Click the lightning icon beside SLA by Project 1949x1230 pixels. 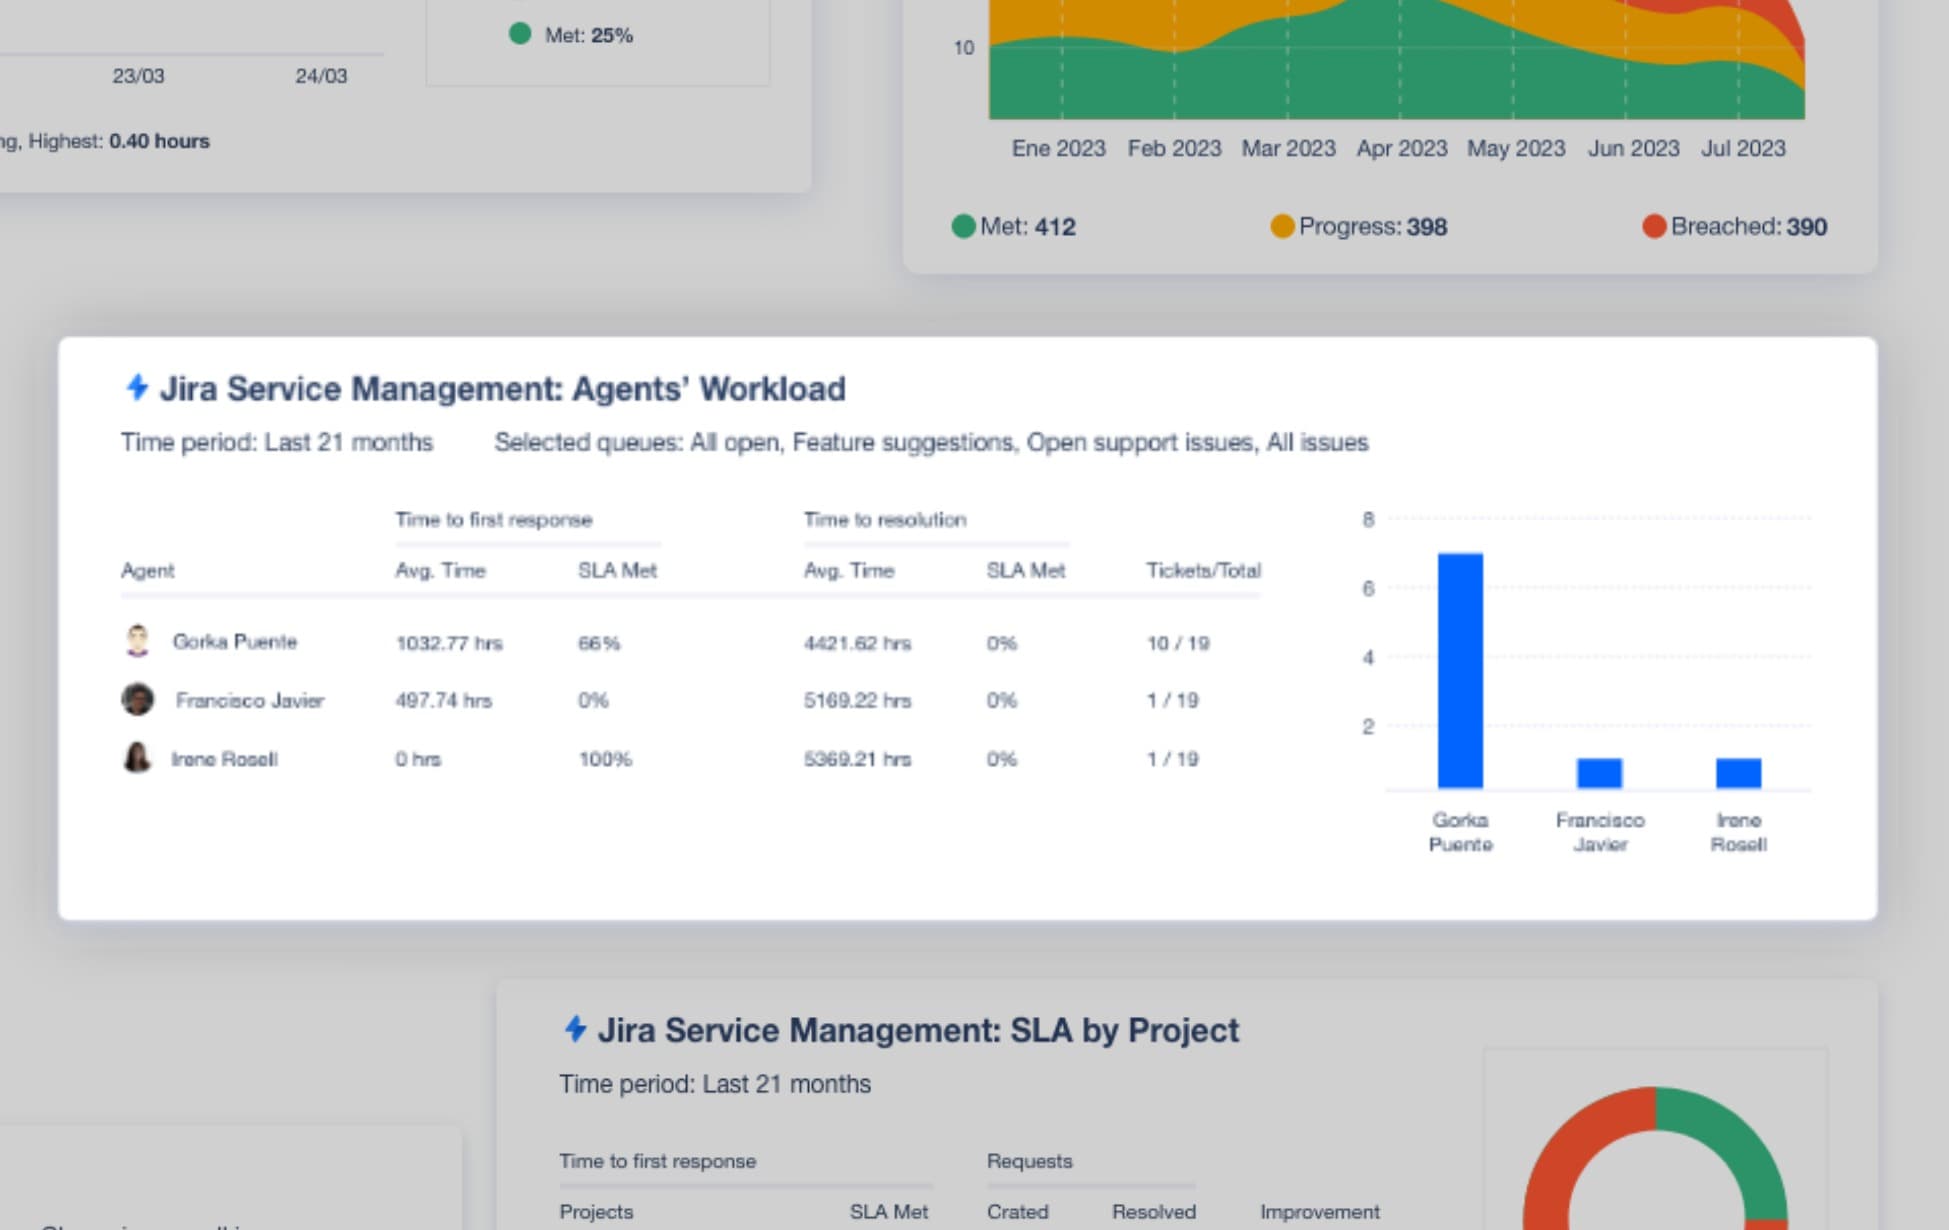(575, 1028)
